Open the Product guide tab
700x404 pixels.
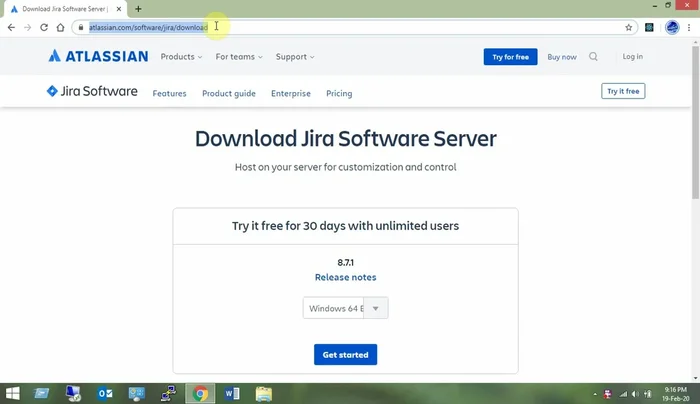(229, 93)
